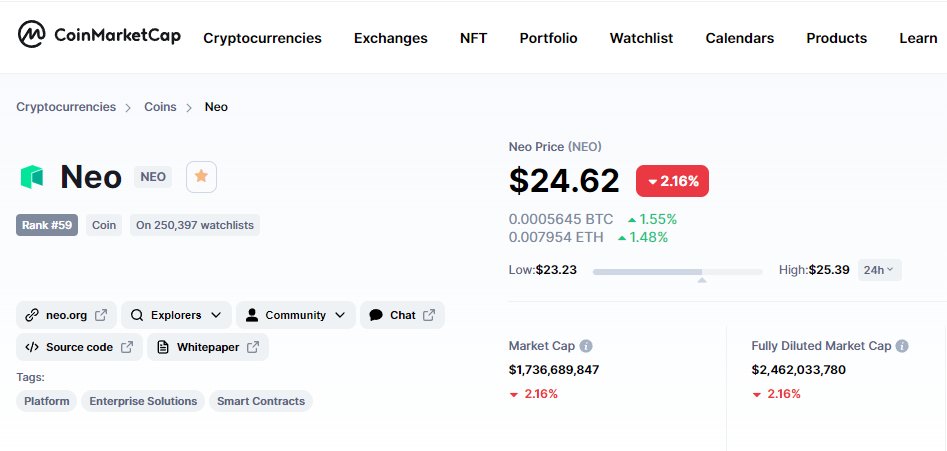Go to the Portfolio page
Image resolution: width=947 pixels, height=451 pixels.
point(548,38)
